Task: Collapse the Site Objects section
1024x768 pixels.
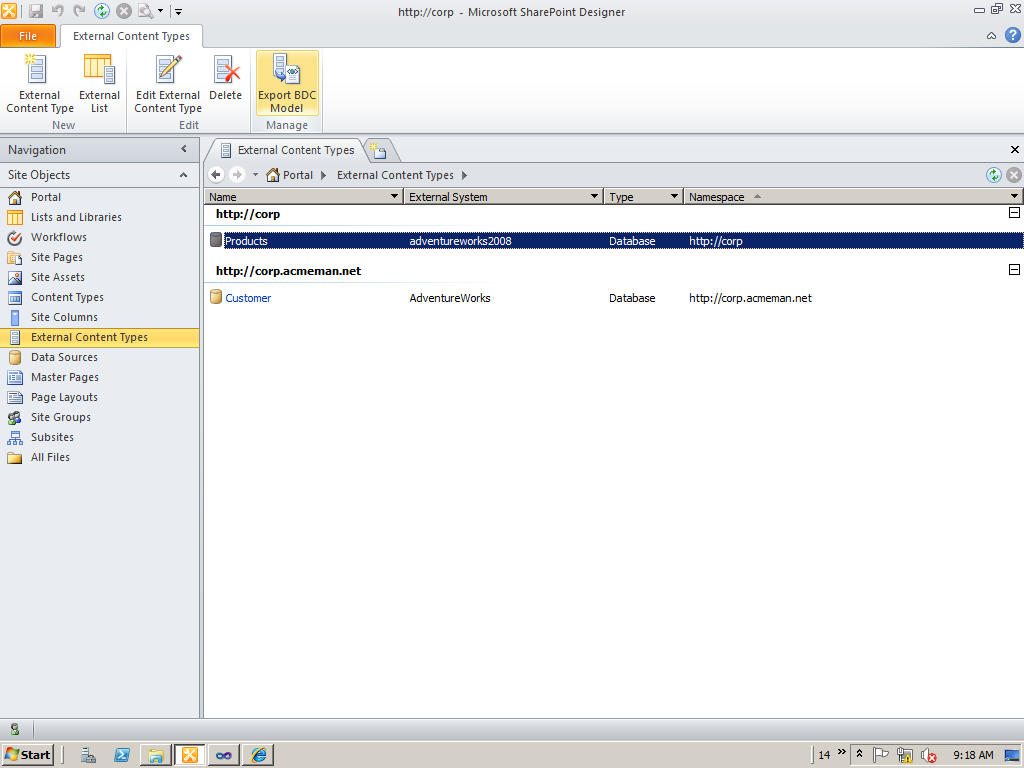Action: tap(183, 175)
